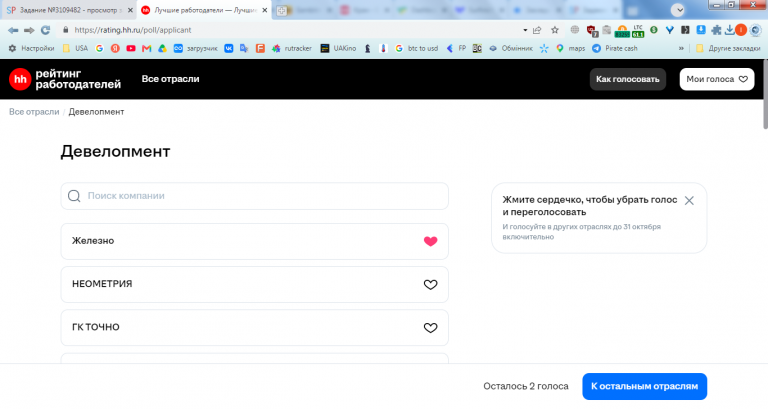Click the Как голосовать button
Viewport: 768px width, 409px height.
[627, 79]
